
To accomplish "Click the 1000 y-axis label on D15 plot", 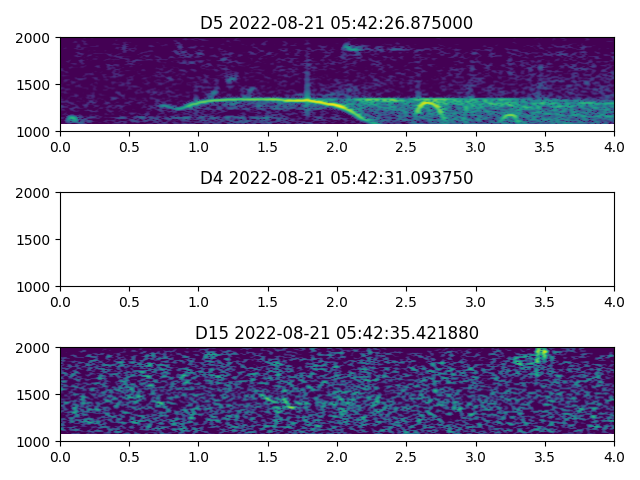I will [37, 441].
